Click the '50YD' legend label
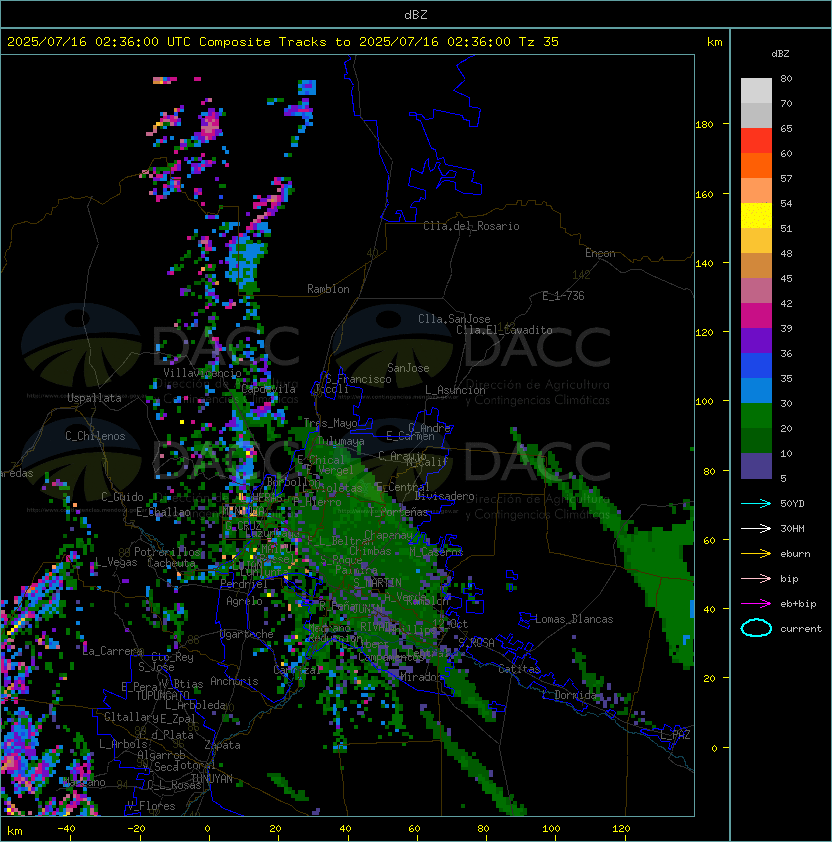 [x=792, y=503]
